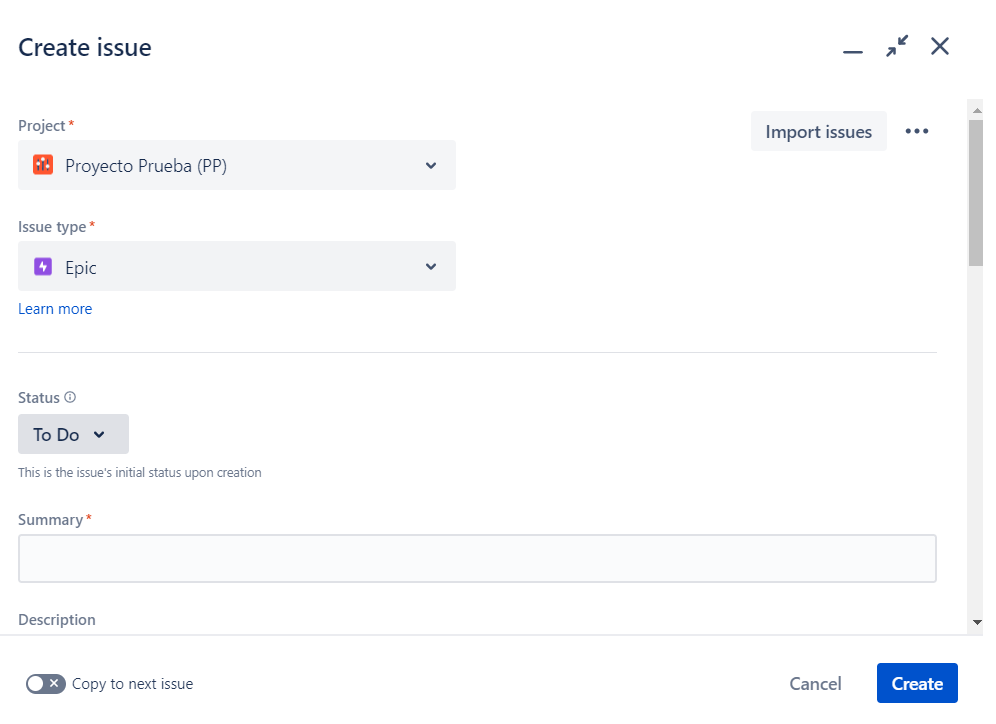Collapse the dialog with the arrows icon
996x724 pixels.
click(x=897, y=46)
